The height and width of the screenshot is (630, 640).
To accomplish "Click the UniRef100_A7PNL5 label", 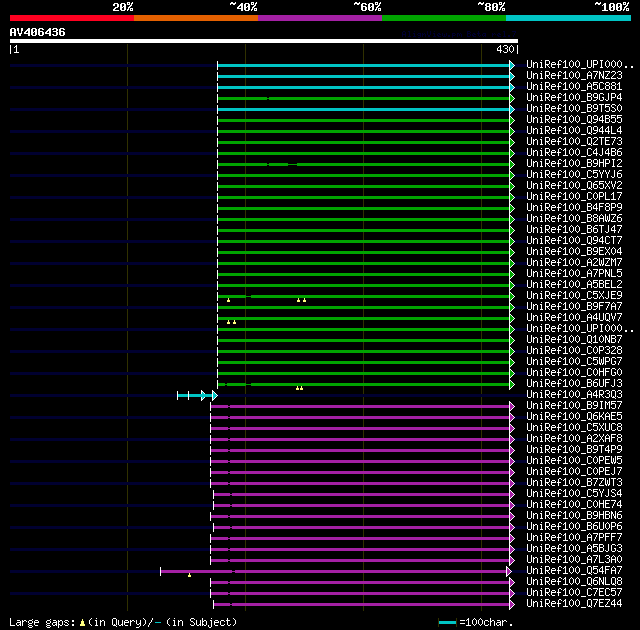I will (x=574, y=274).
